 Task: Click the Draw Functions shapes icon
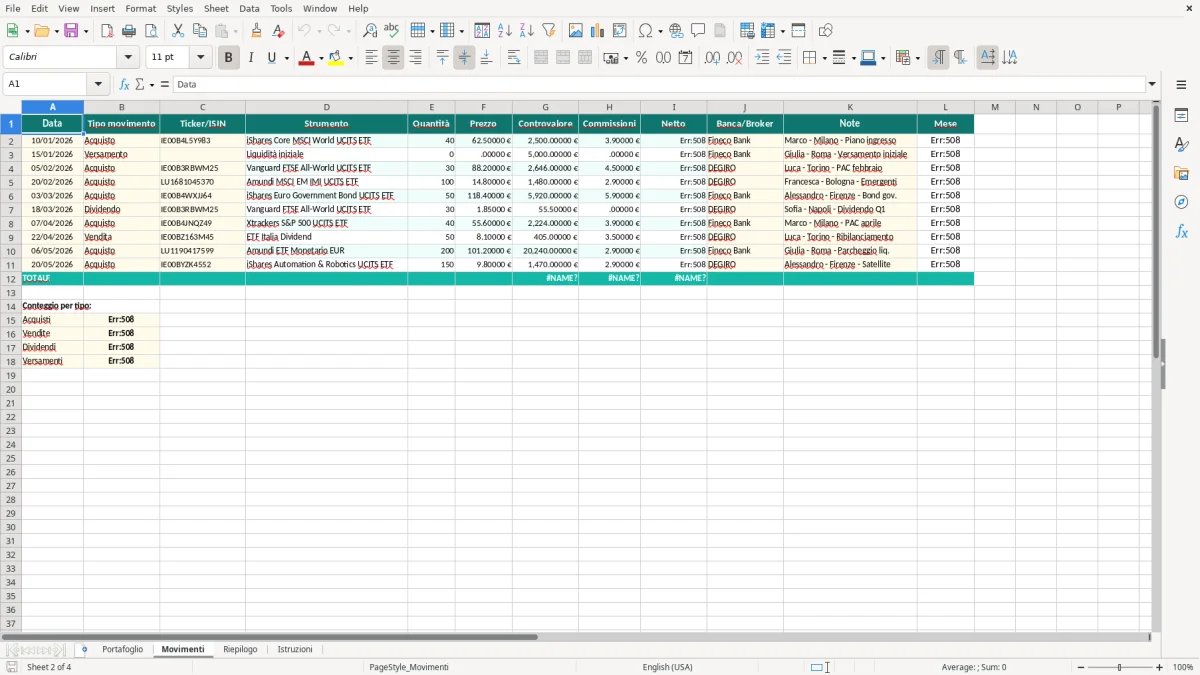coord(825,31)
